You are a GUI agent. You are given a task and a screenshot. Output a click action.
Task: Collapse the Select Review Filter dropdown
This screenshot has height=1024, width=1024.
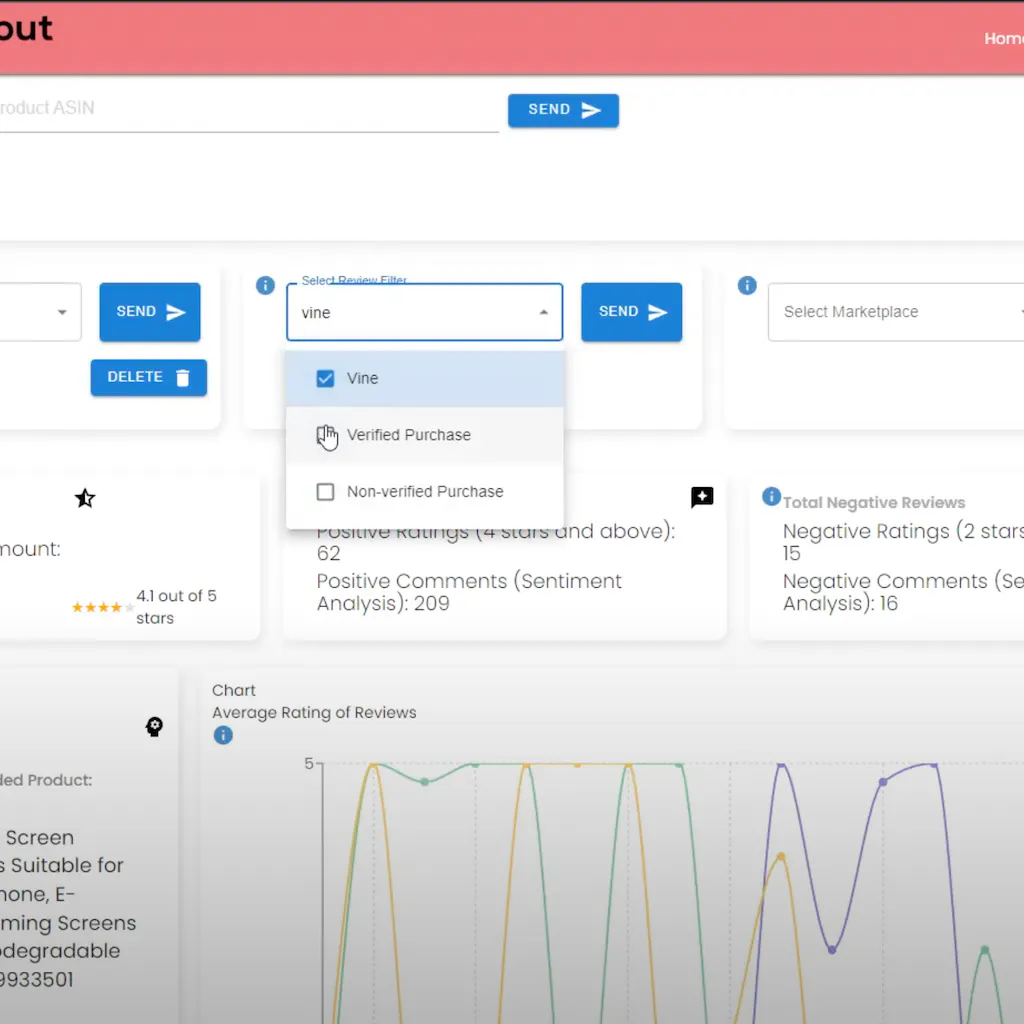click(x=546, y=311)
